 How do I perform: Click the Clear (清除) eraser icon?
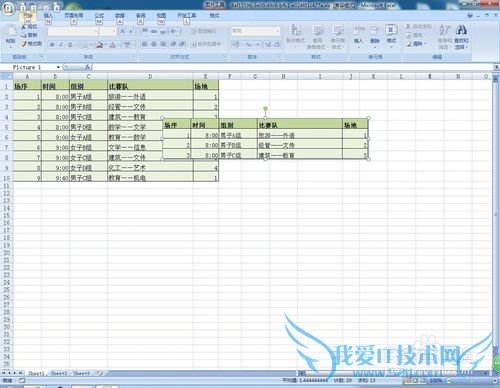point(409,44)
